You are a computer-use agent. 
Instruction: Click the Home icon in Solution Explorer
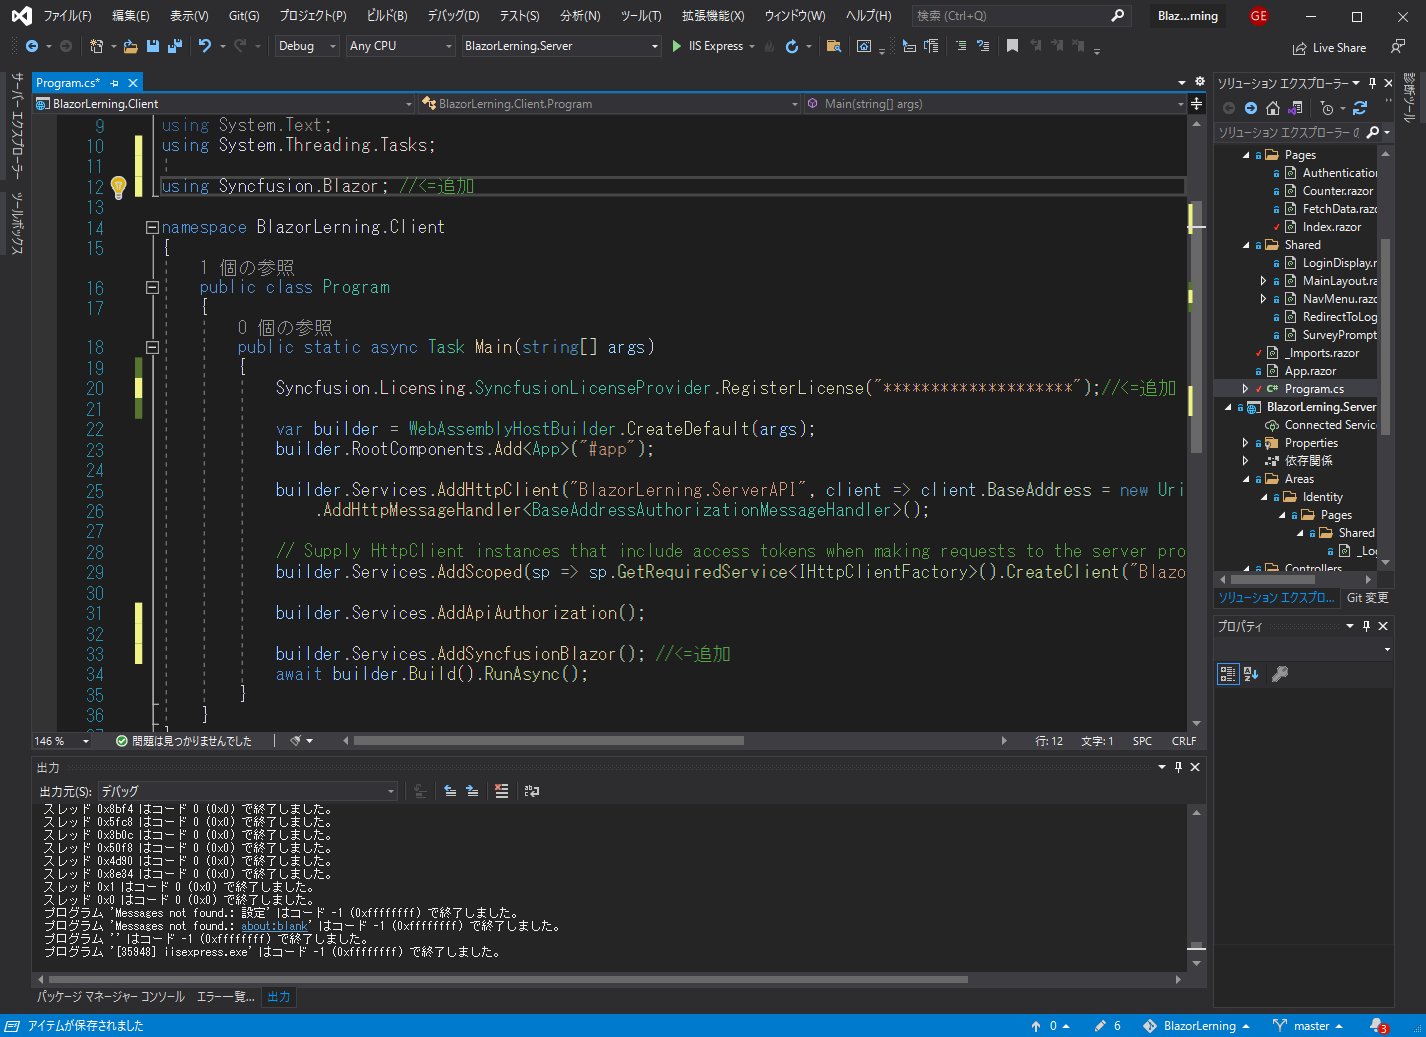(1273, 108)
